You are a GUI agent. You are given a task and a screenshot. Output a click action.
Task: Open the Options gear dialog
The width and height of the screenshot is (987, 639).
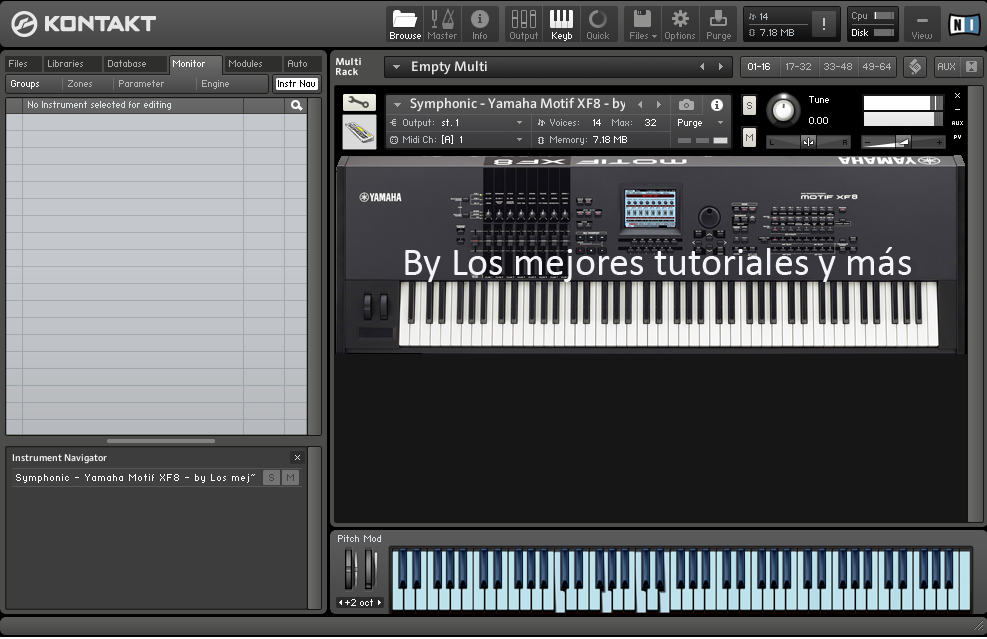680,25
